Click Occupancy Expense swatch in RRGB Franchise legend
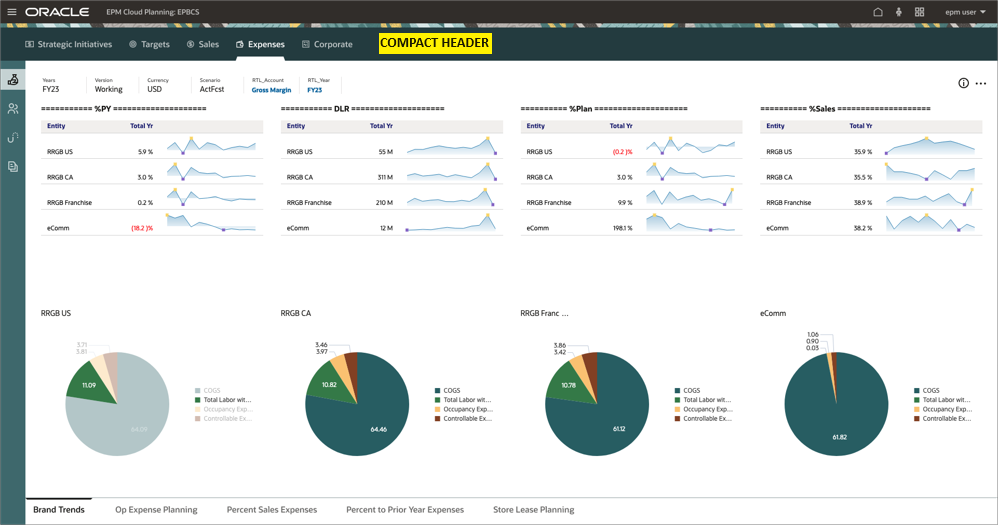 pos(678,409)
